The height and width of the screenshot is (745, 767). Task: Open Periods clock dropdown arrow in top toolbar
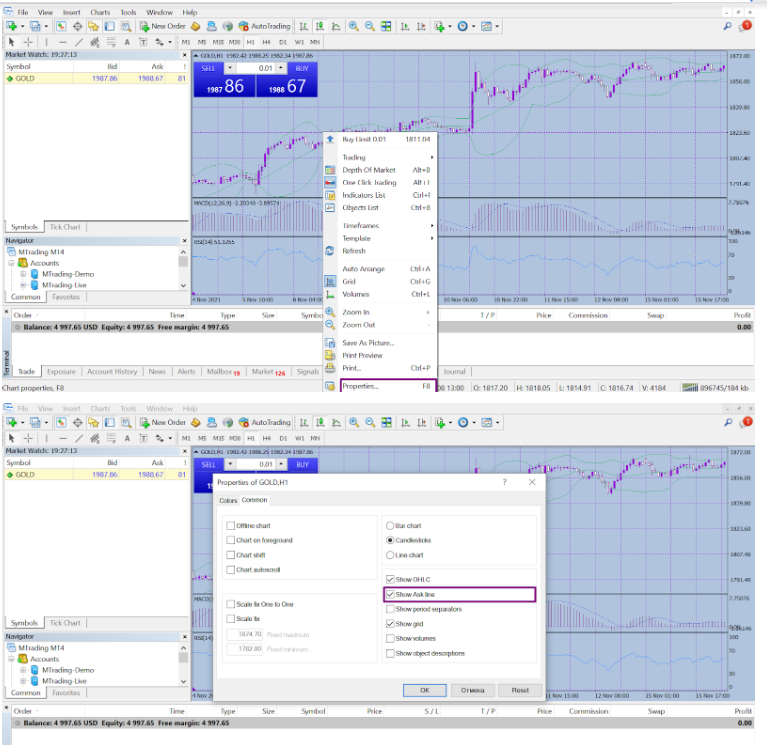pos(474,26)
